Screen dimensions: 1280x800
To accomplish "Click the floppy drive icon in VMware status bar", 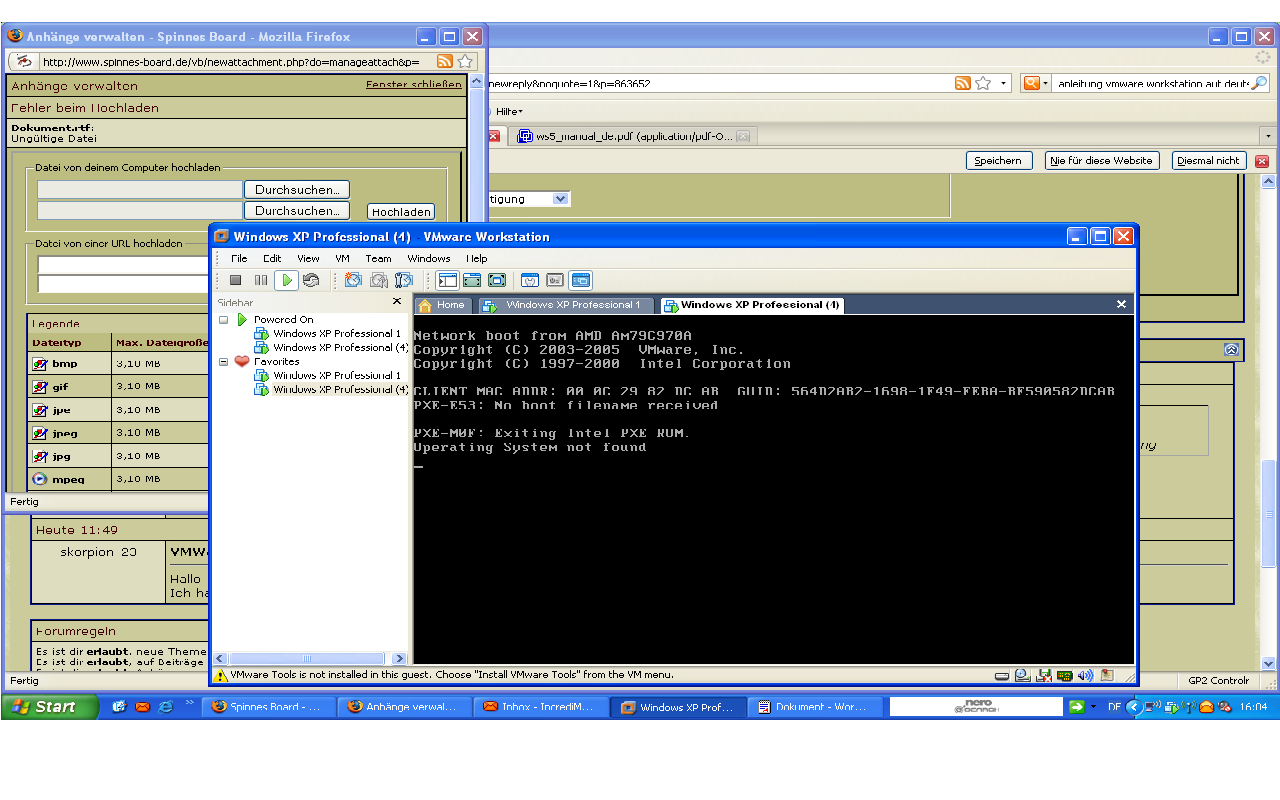I will pos(1044,676).
